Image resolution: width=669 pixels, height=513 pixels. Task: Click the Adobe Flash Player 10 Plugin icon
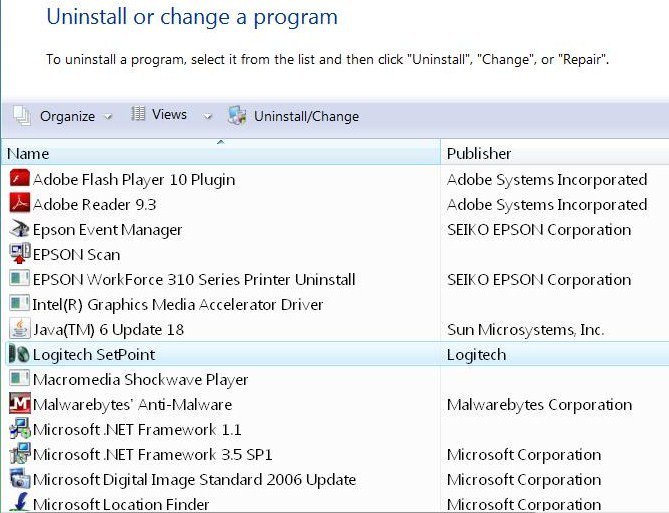tap(20, 179)
